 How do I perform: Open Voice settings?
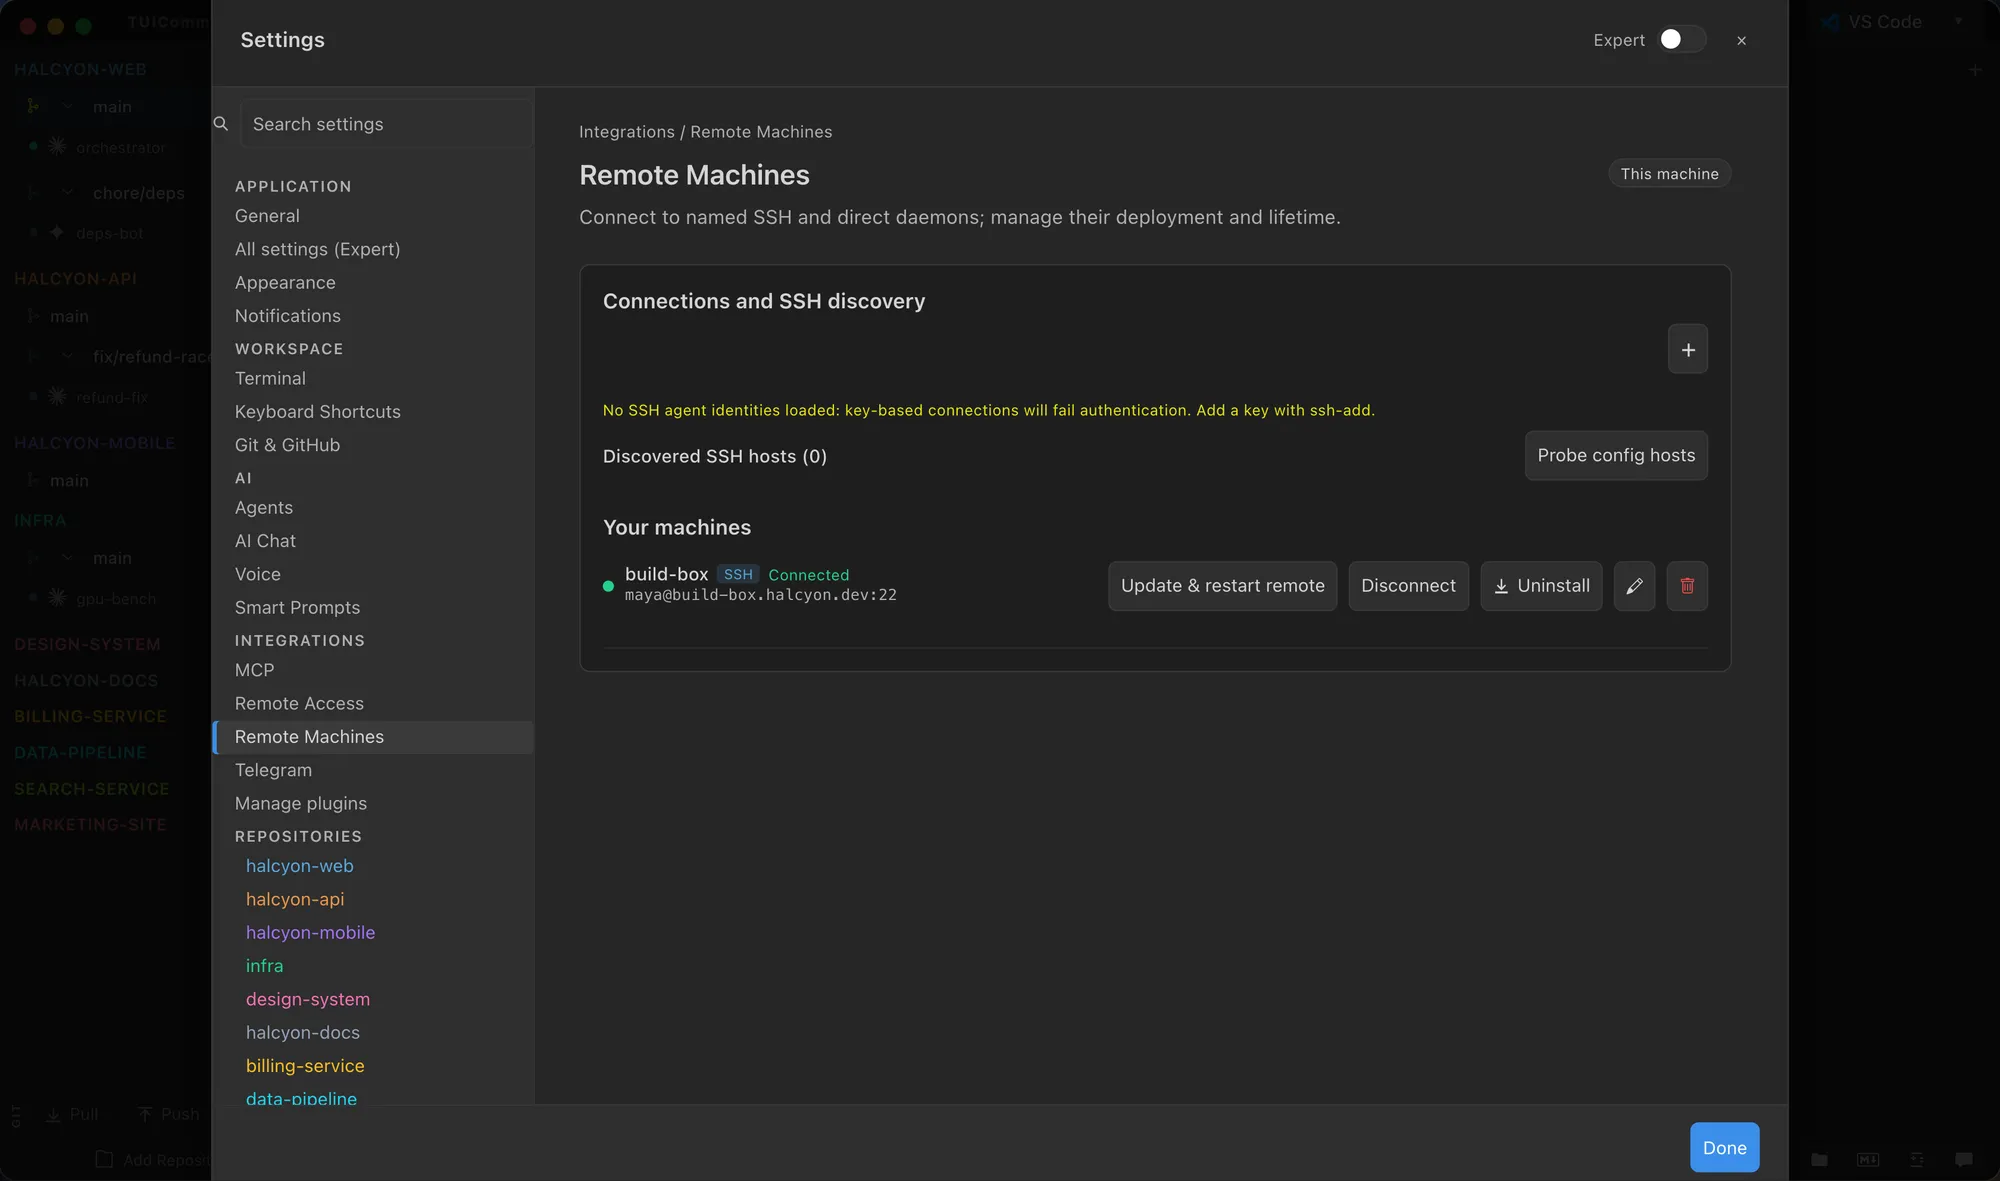click(x=373, y=574)
